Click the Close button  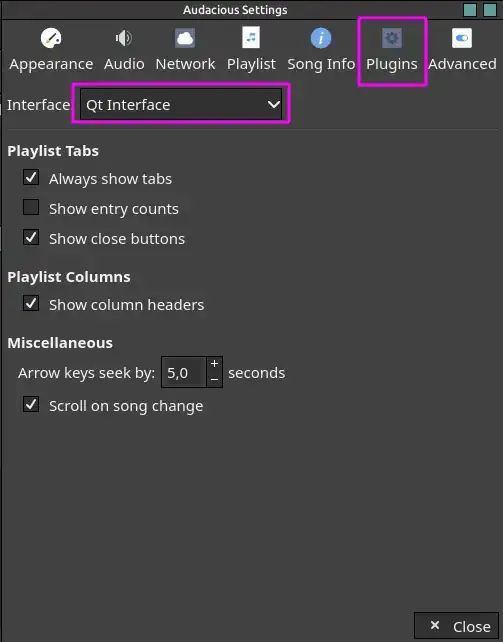456,625
